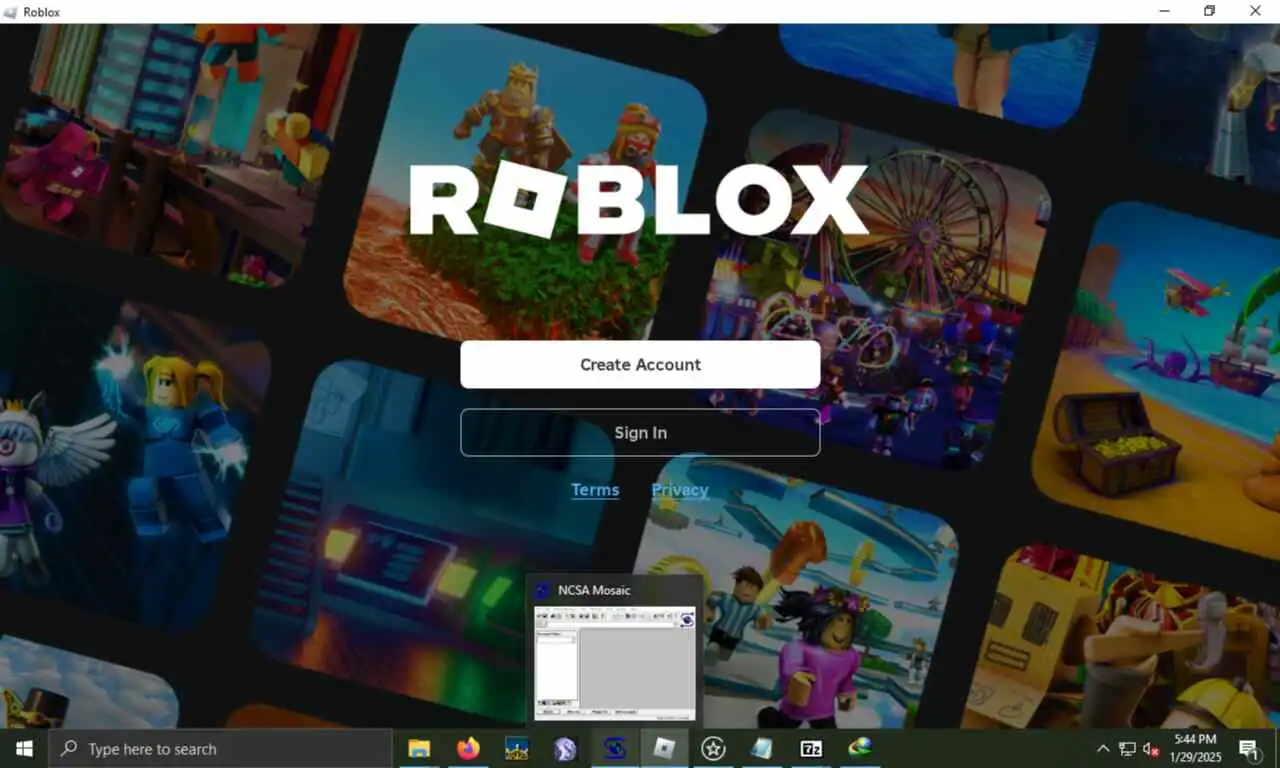The height and width of the screenshot is (768, 1280).
Task: Open the notification center icon
Action: coord(1249,749)
